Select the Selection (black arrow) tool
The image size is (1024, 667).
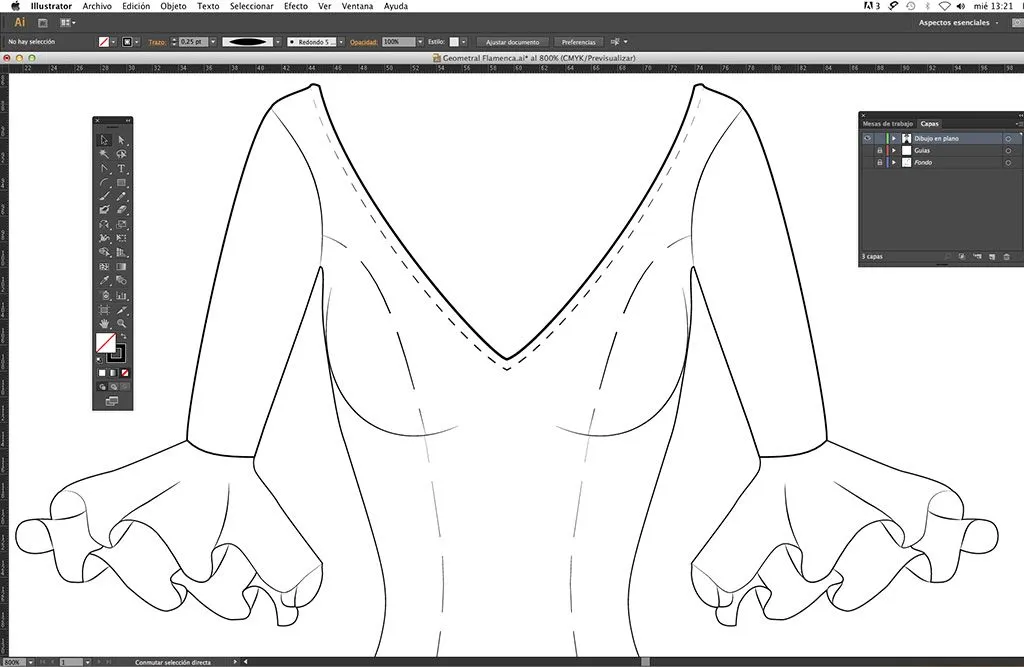click(x=104, y=140)
